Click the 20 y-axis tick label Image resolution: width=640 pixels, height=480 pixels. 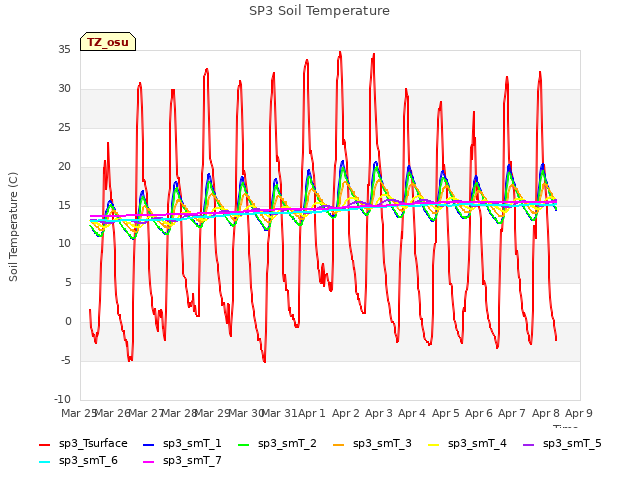coord(64,166)
